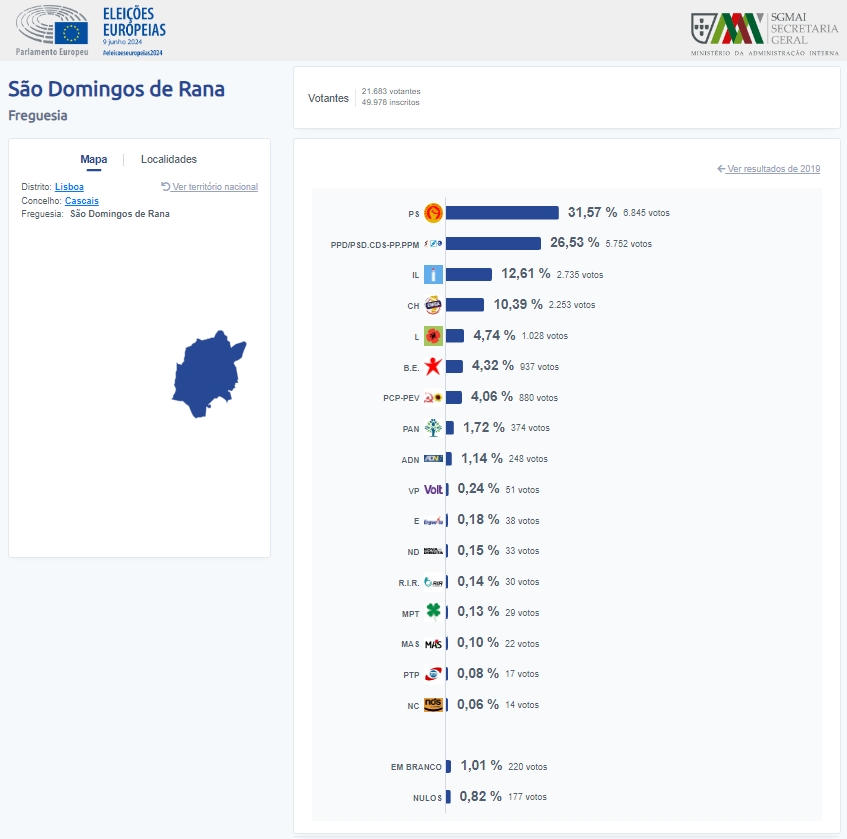847x839 pixels.
Task: Click the 1,01 % blank votes percentage
Action: (x=481, y=766)
